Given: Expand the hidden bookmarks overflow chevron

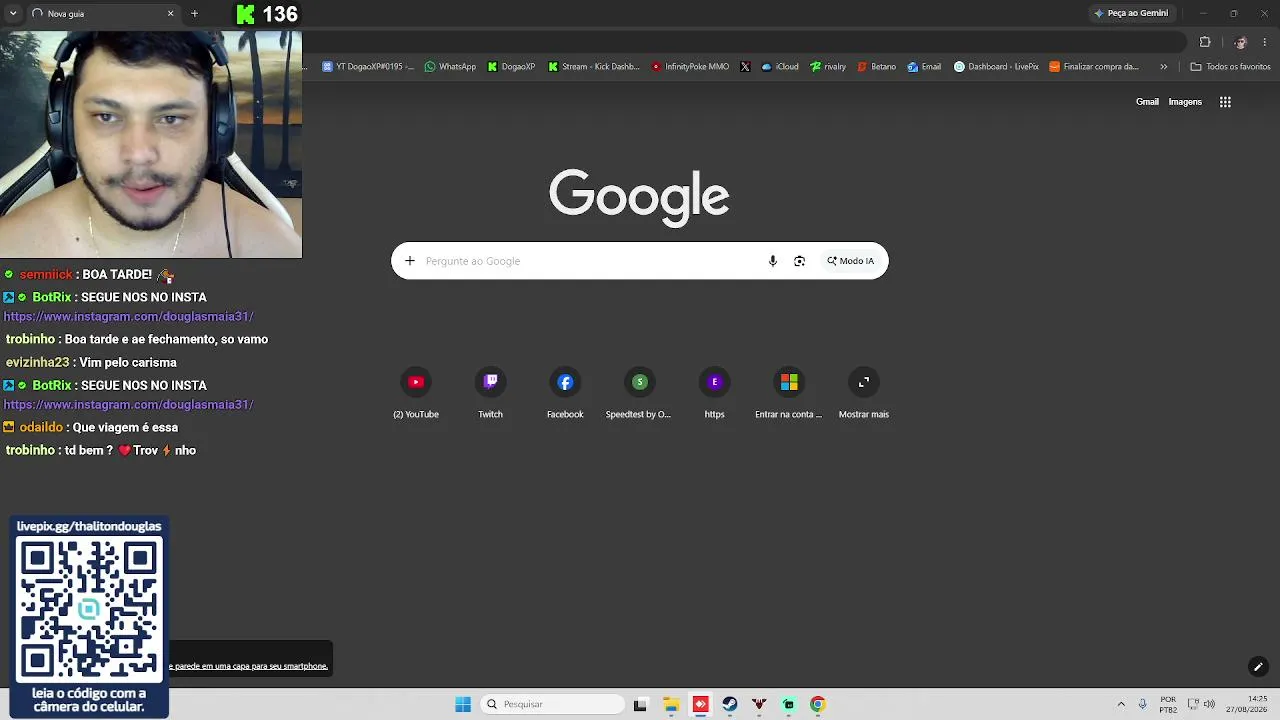Looking at the screenshot, I should 1163,67.
